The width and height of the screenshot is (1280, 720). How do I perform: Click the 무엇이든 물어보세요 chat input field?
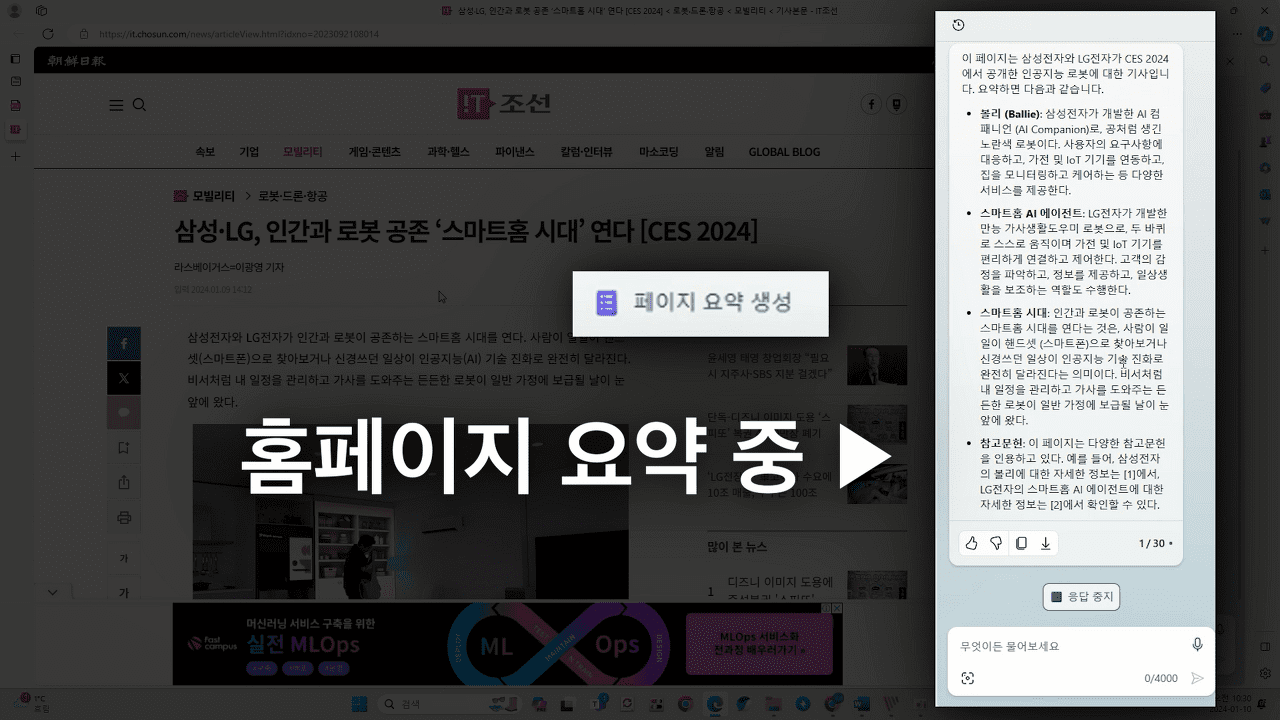point(1060,645)
